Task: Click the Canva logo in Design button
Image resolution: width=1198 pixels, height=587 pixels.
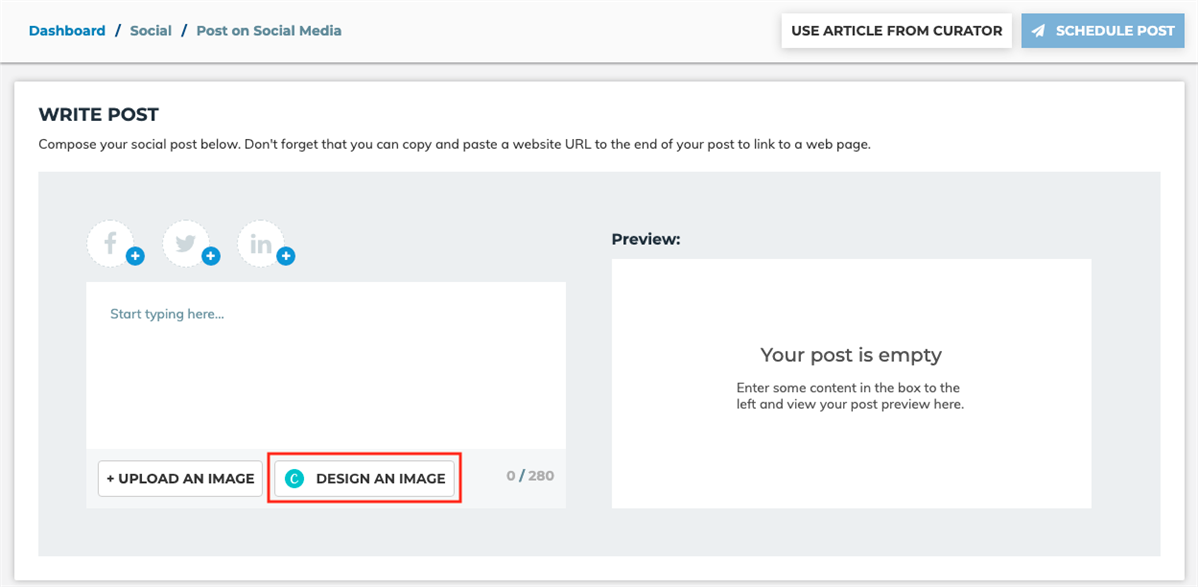Action: [294, 479]
